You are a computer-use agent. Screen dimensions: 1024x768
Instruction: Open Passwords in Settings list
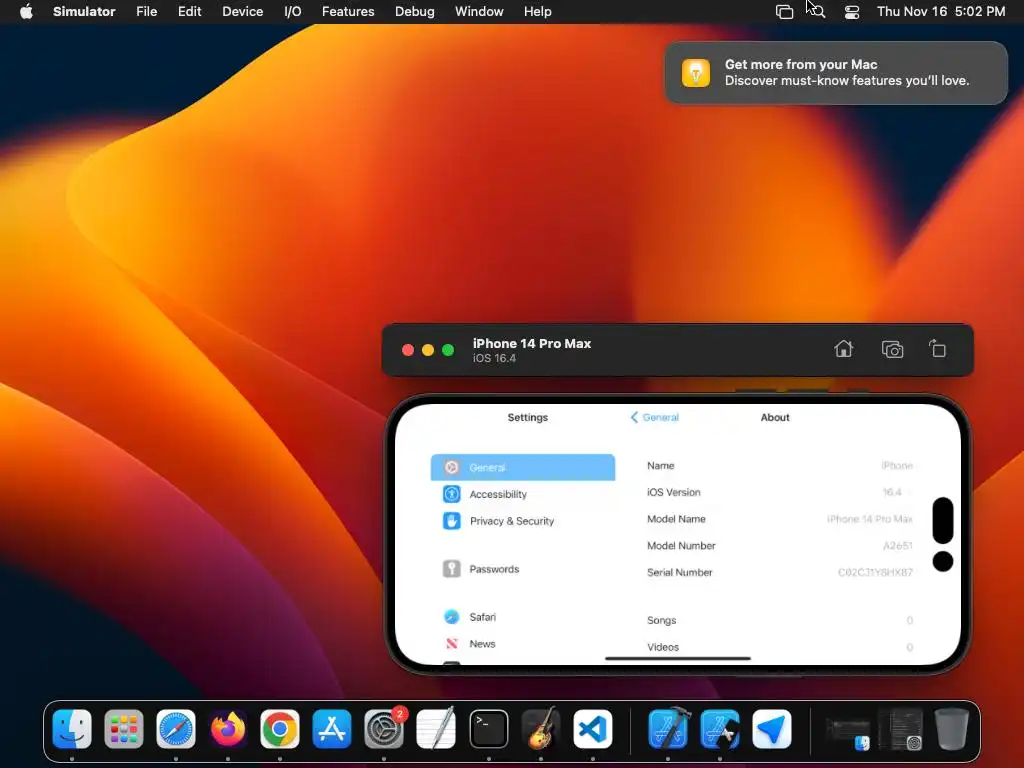coord(522,569)
